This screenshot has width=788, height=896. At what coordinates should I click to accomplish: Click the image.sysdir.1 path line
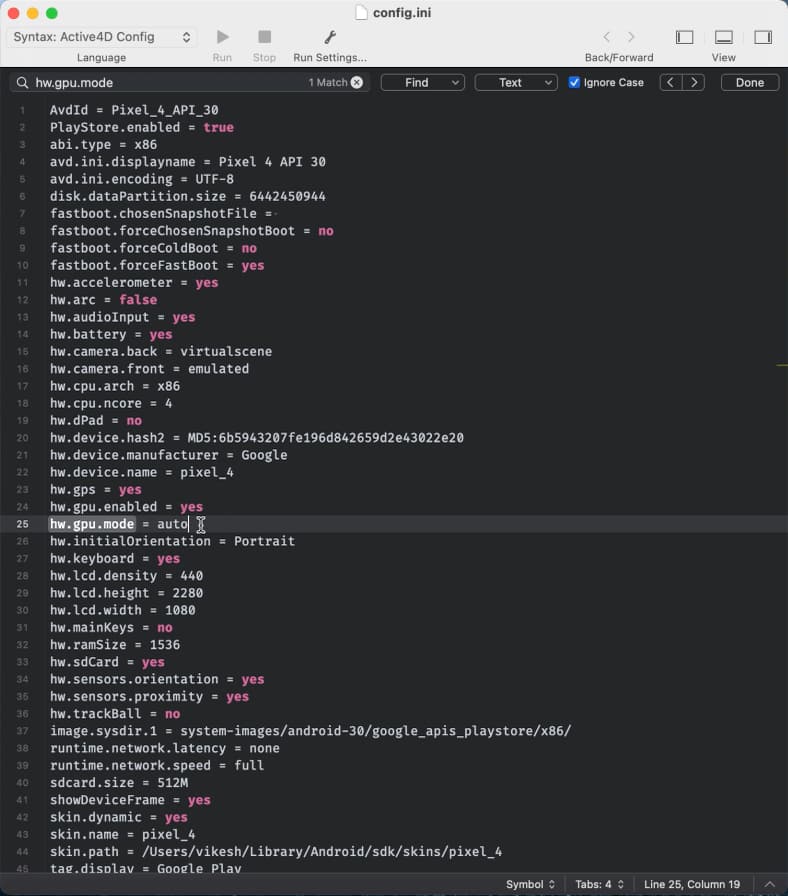[310, 731]
